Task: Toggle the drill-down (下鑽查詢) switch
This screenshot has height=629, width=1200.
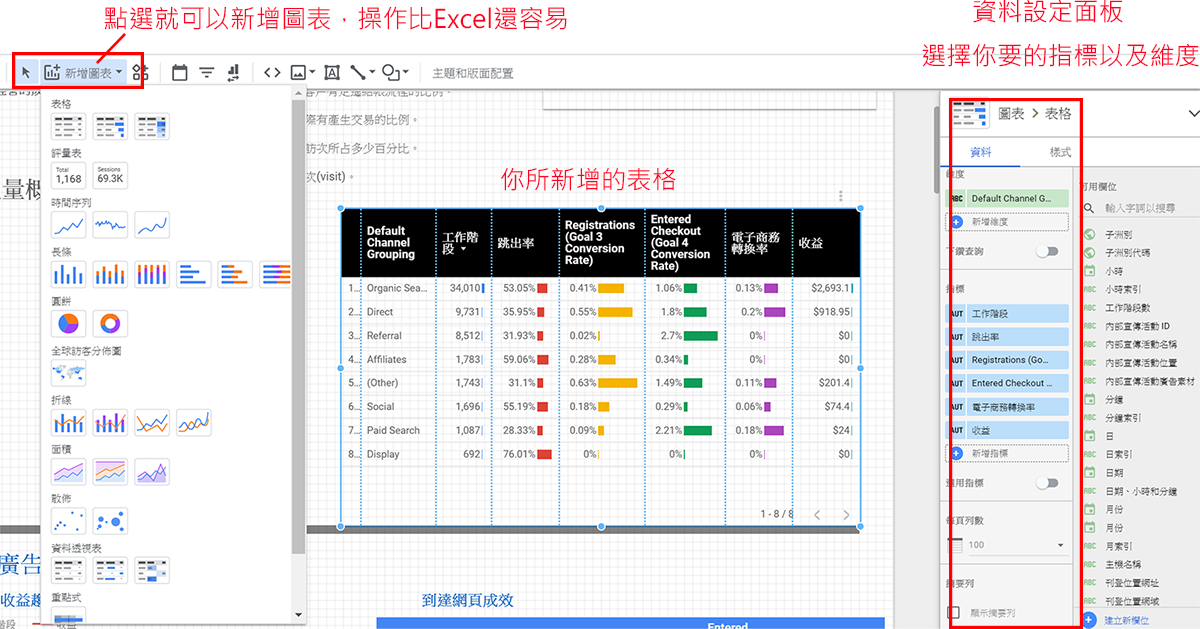Action: pos(1047,251)
